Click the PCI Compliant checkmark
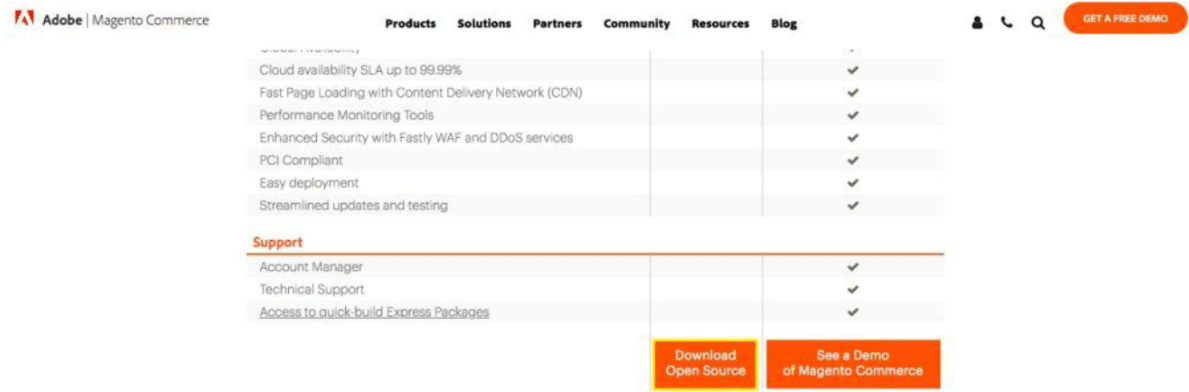The height and width of the screenshot is (392, 1189). (853, 160)
